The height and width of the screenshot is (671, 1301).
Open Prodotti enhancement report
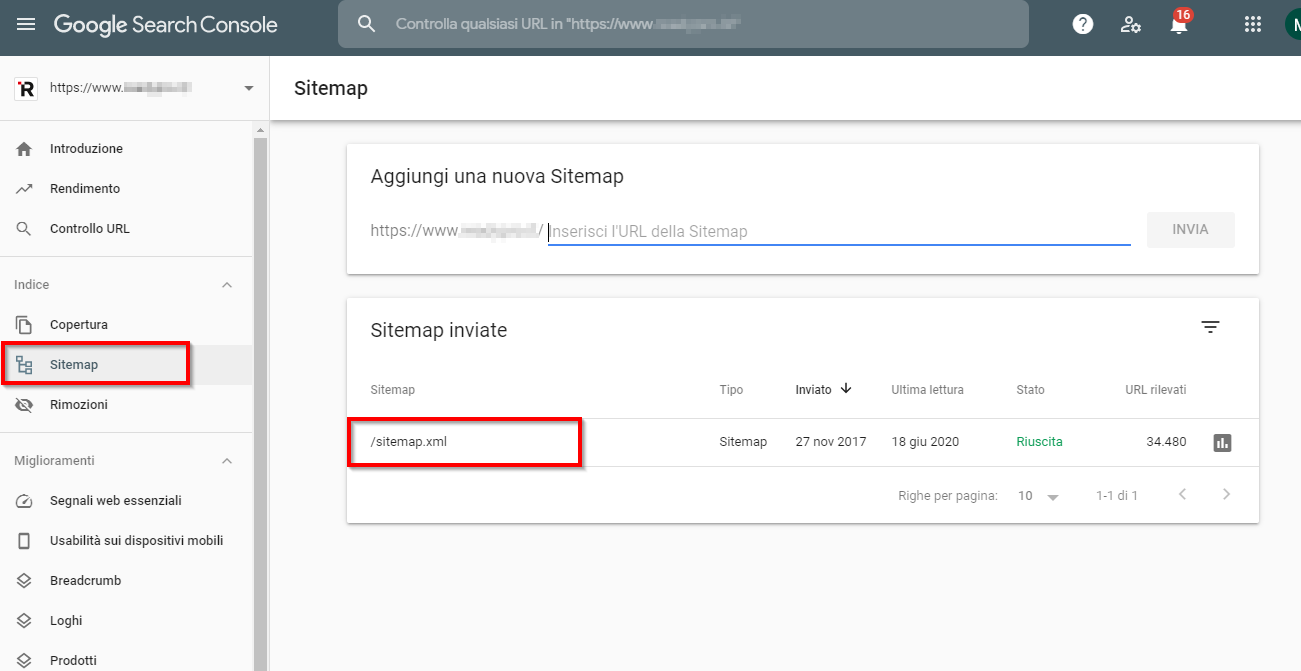click(73, 661)
